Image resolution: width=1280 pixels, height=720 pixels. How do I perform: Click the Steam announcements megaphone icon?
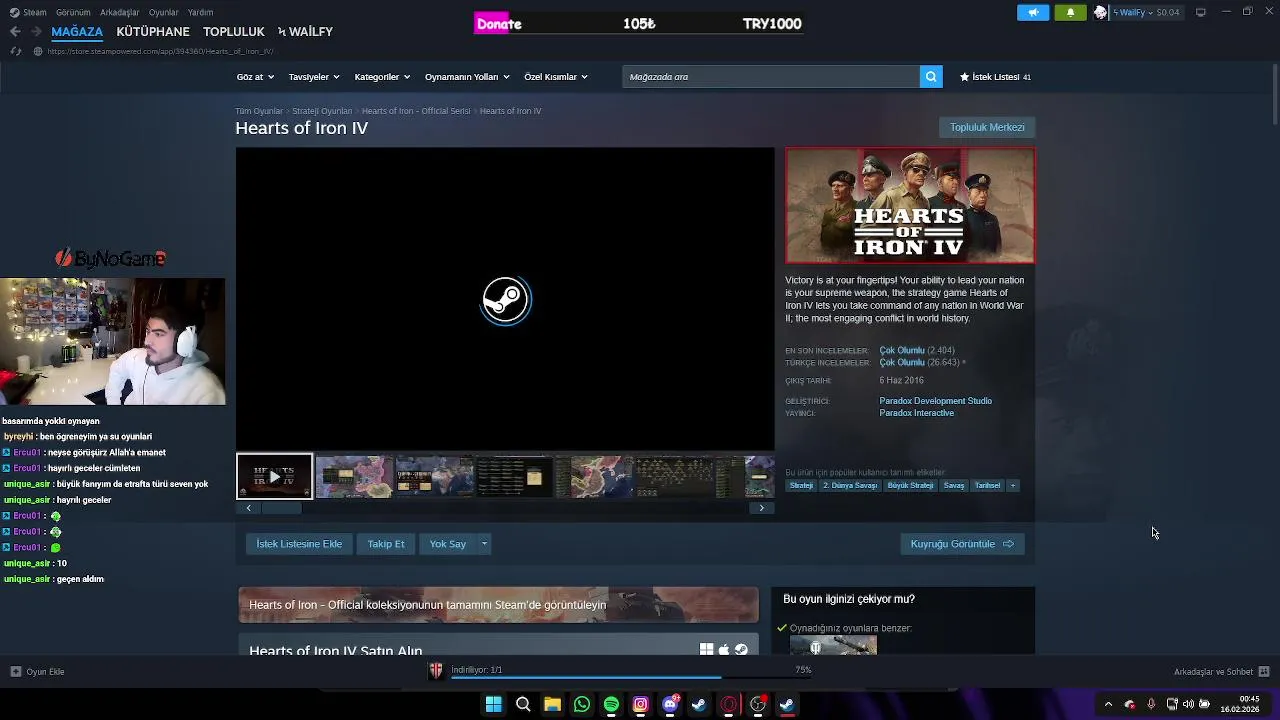[x=1033, y=12]
